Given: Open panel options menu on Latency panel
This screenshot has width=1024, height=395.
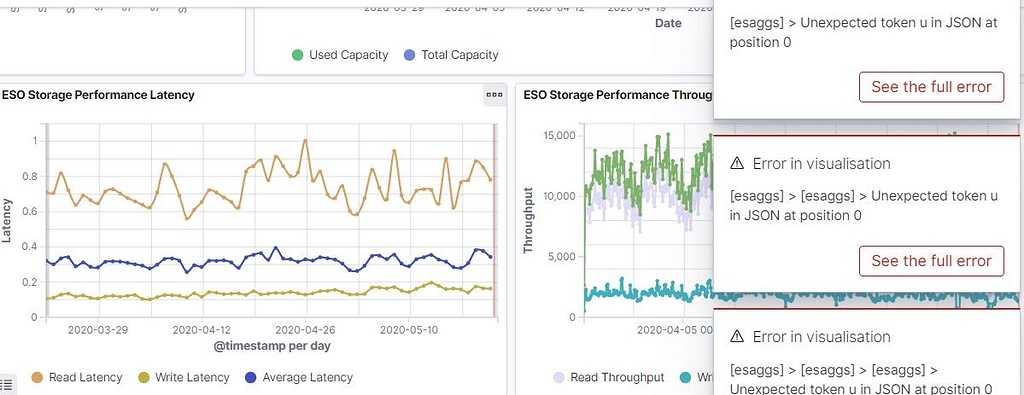Looking at the screenshot, I should (494, 95).
